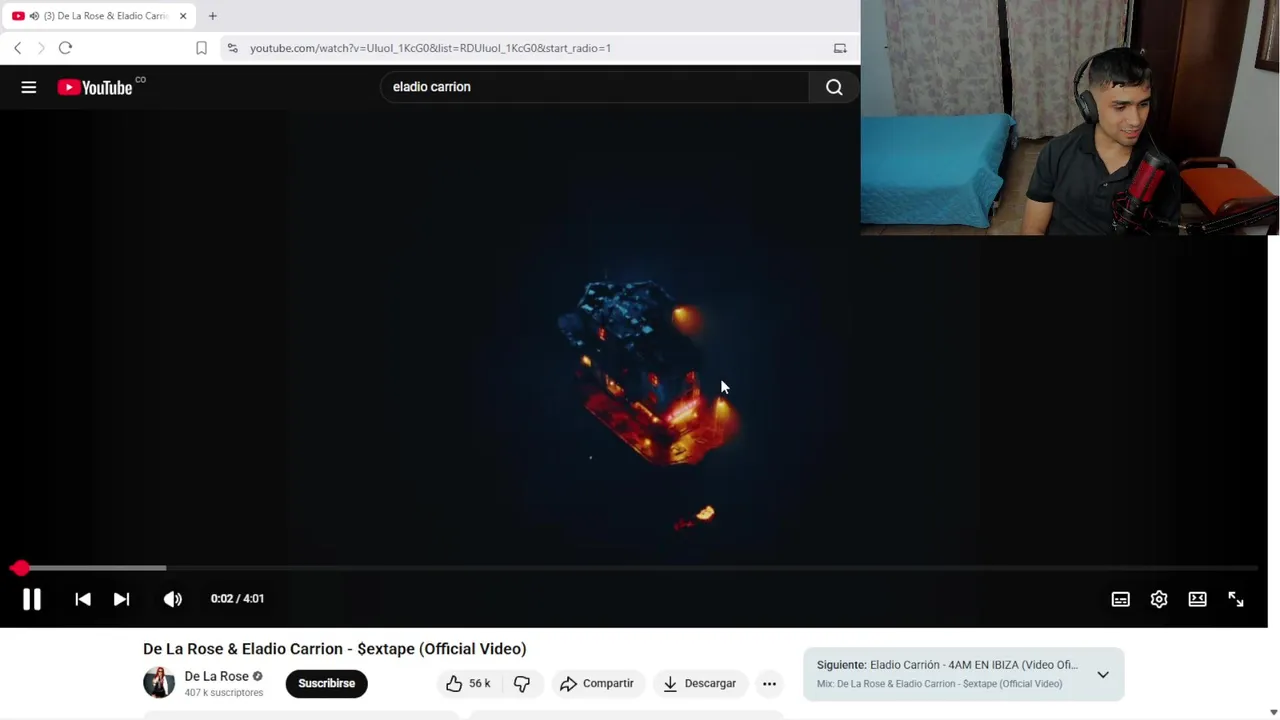Viewport: 1280px width, 720px height.
Task: Close the De La Rose browser tab
Action: 183,16
